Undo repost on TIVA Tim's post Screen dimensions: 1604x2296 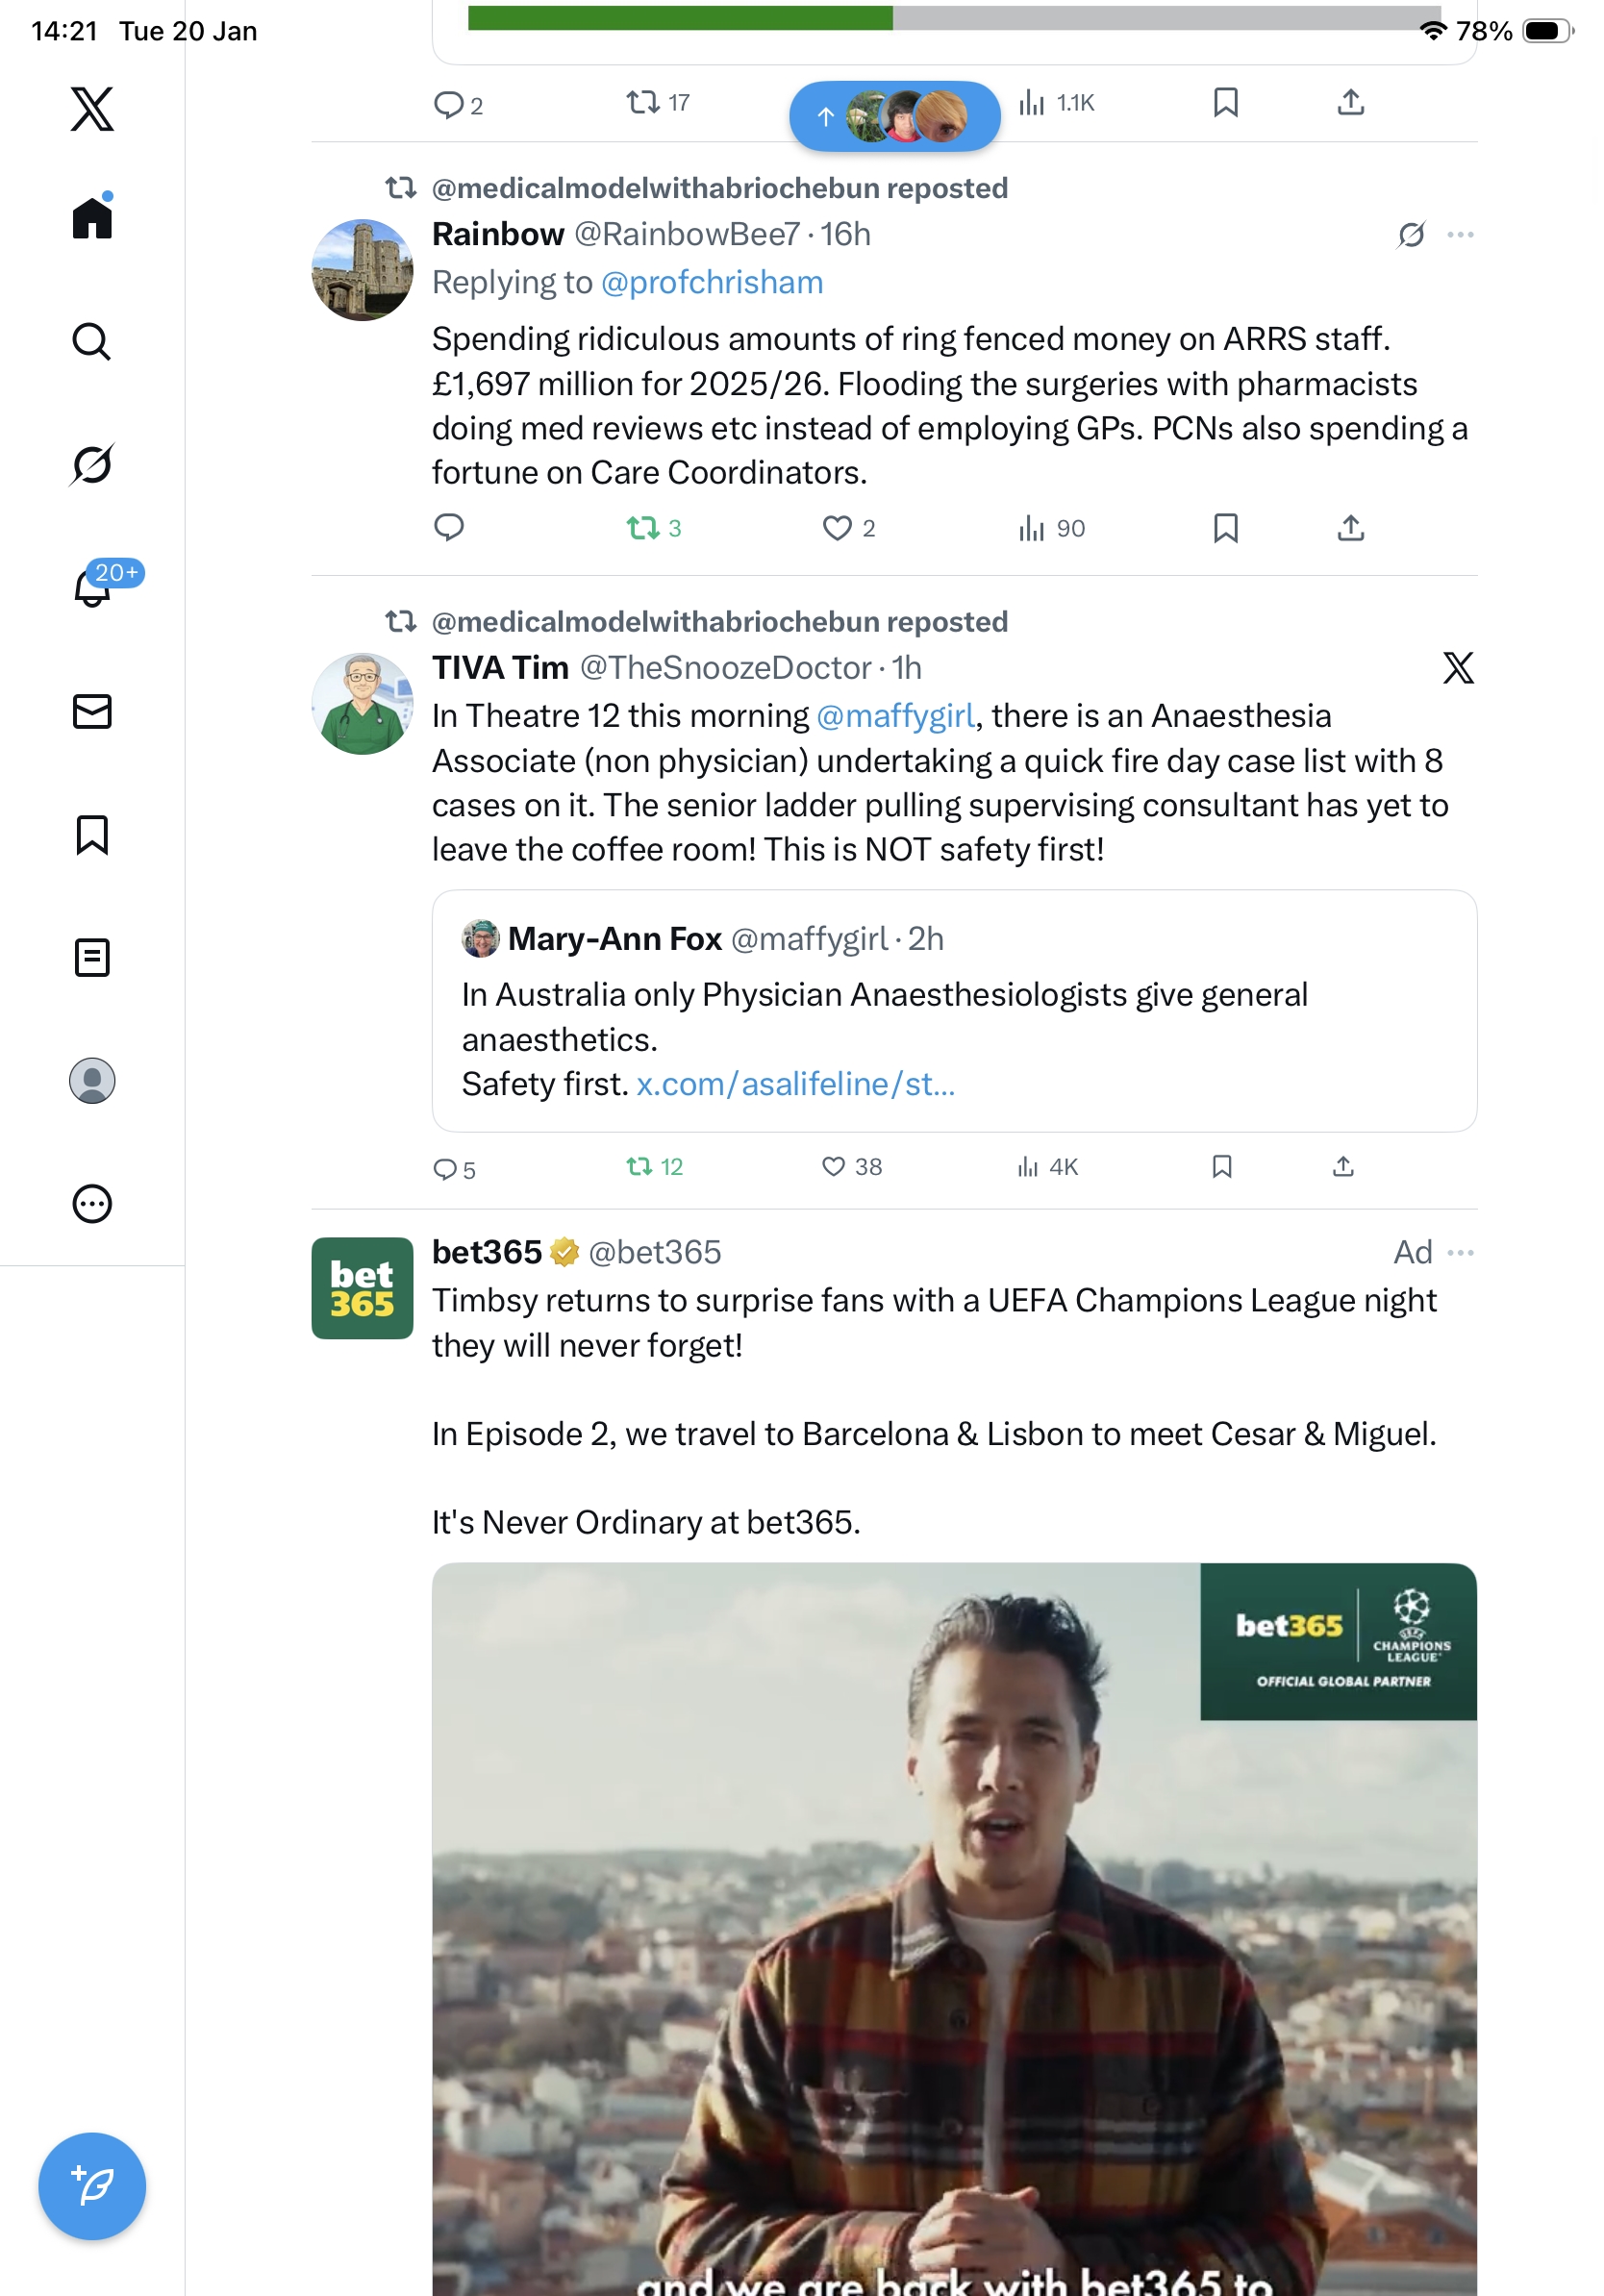coord(640,1166)
